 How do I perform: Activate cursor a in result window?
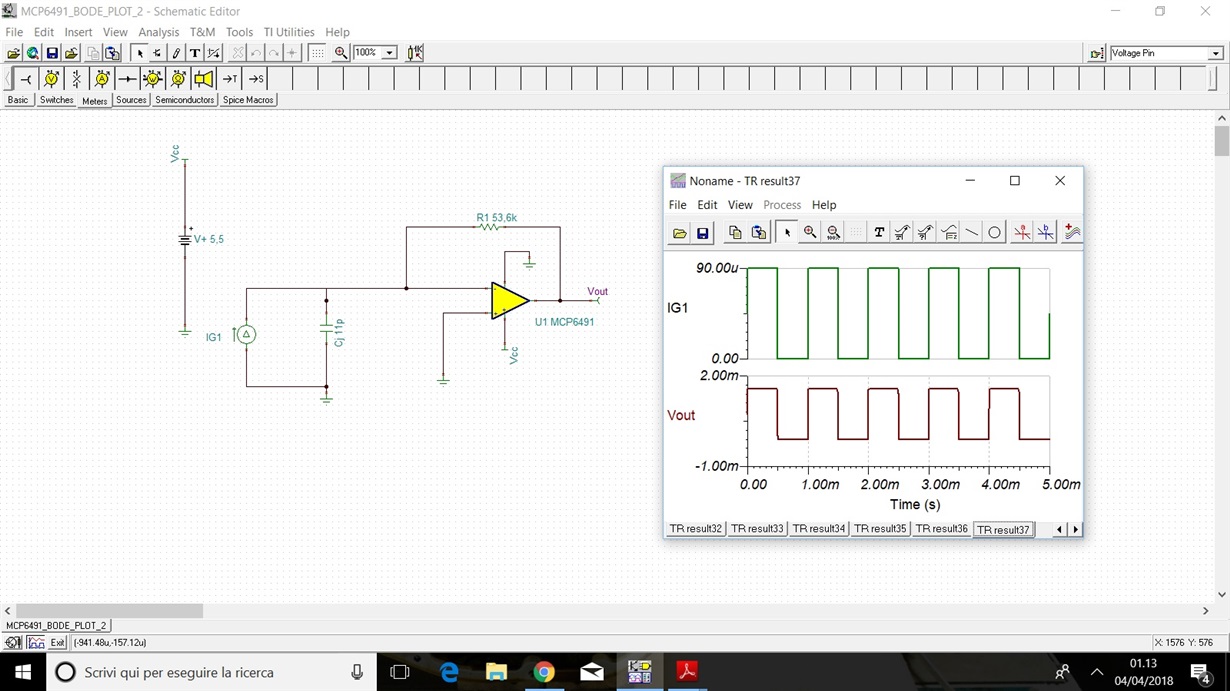tap(1022, 233)
